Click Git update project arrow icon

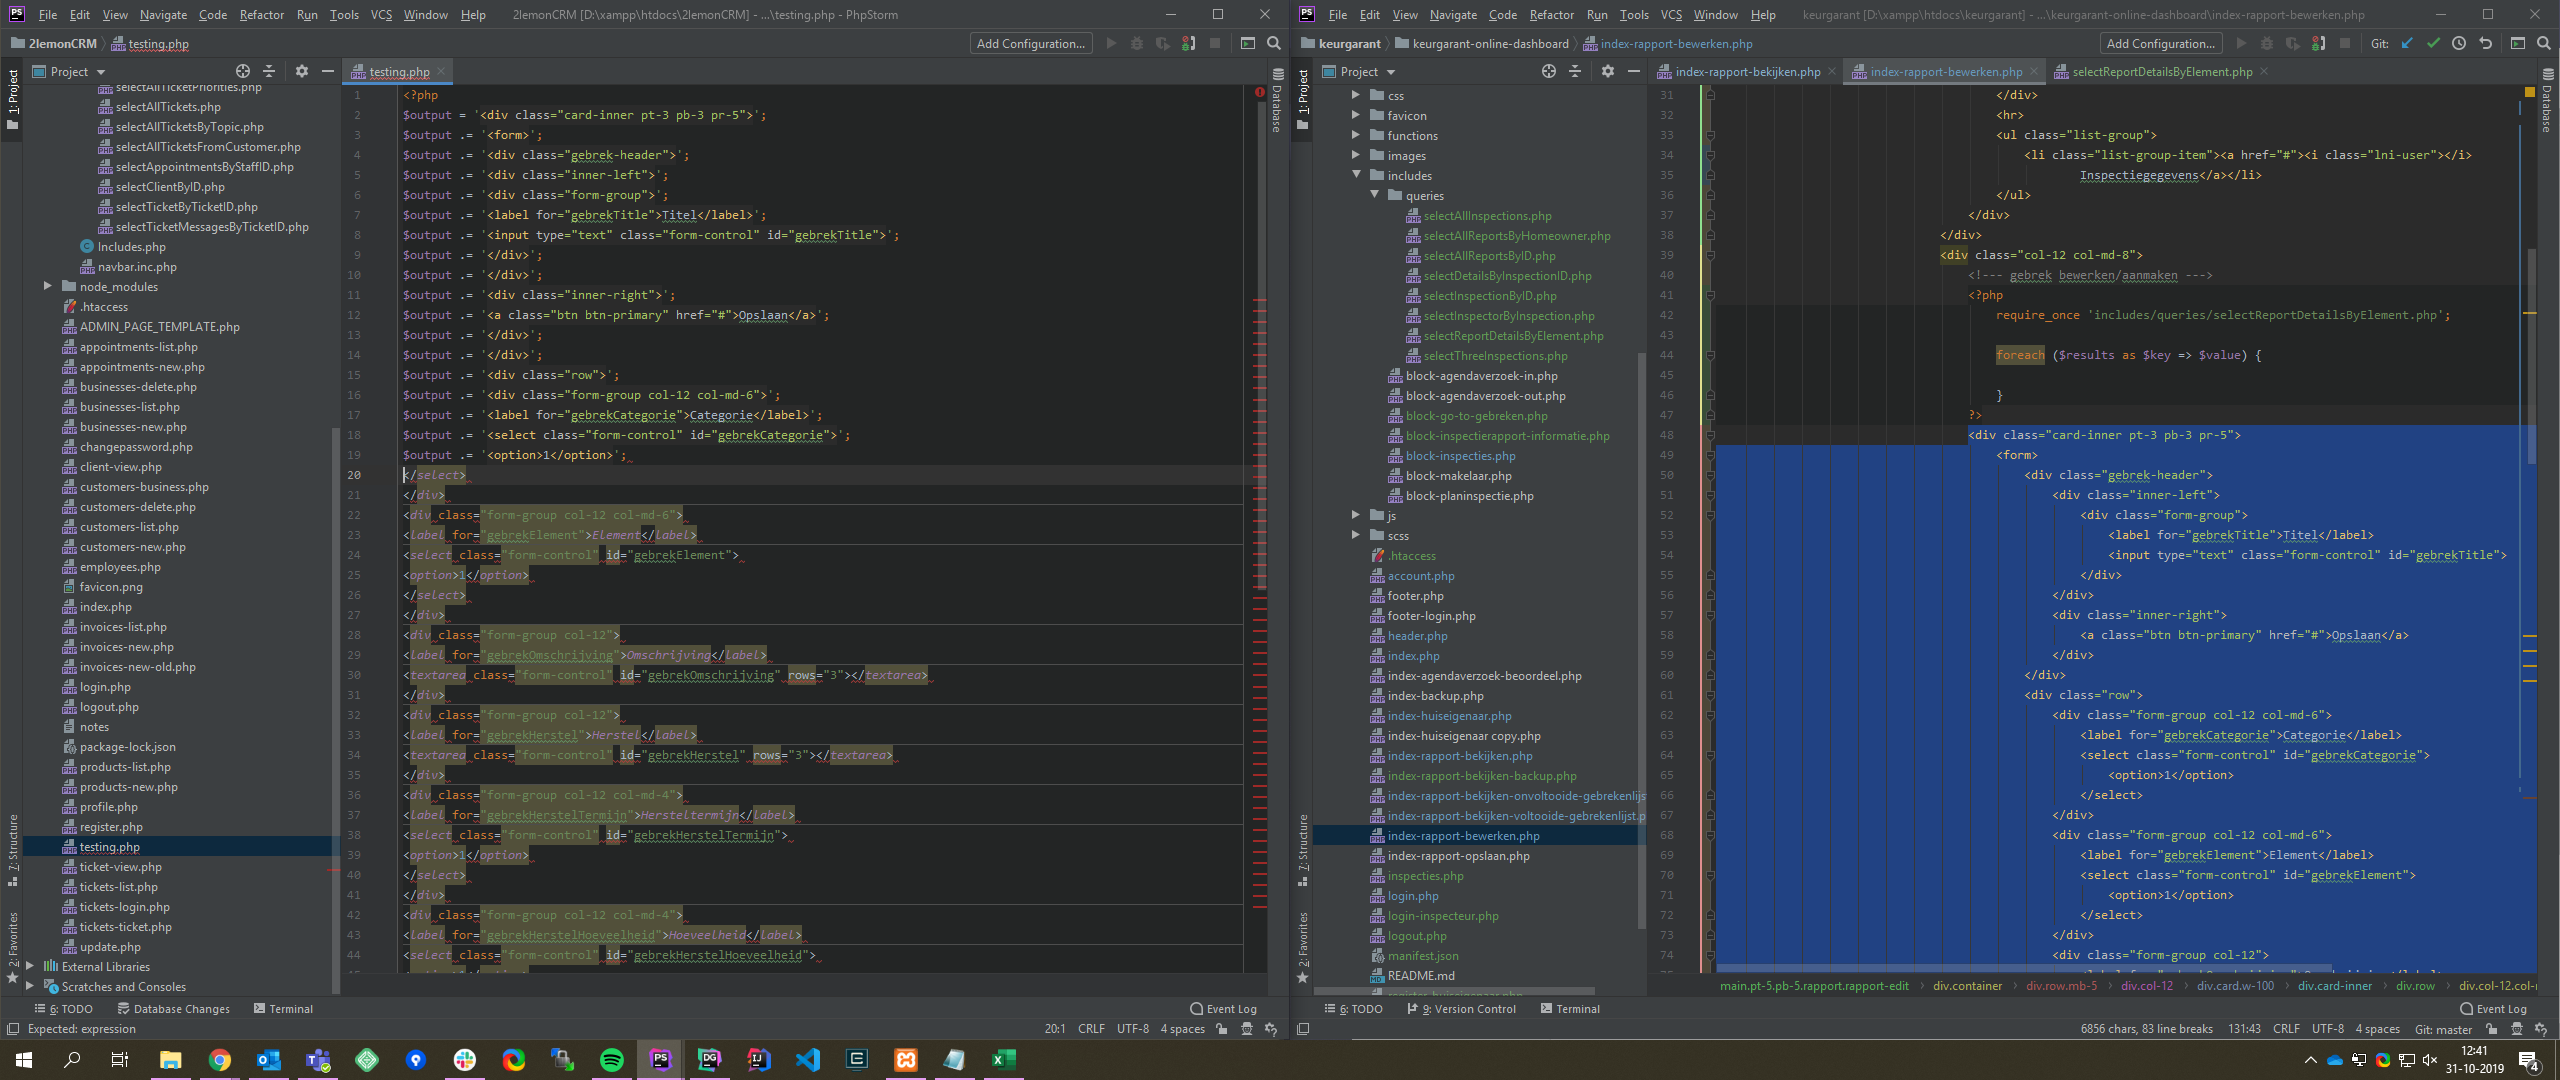point(2407,43)
